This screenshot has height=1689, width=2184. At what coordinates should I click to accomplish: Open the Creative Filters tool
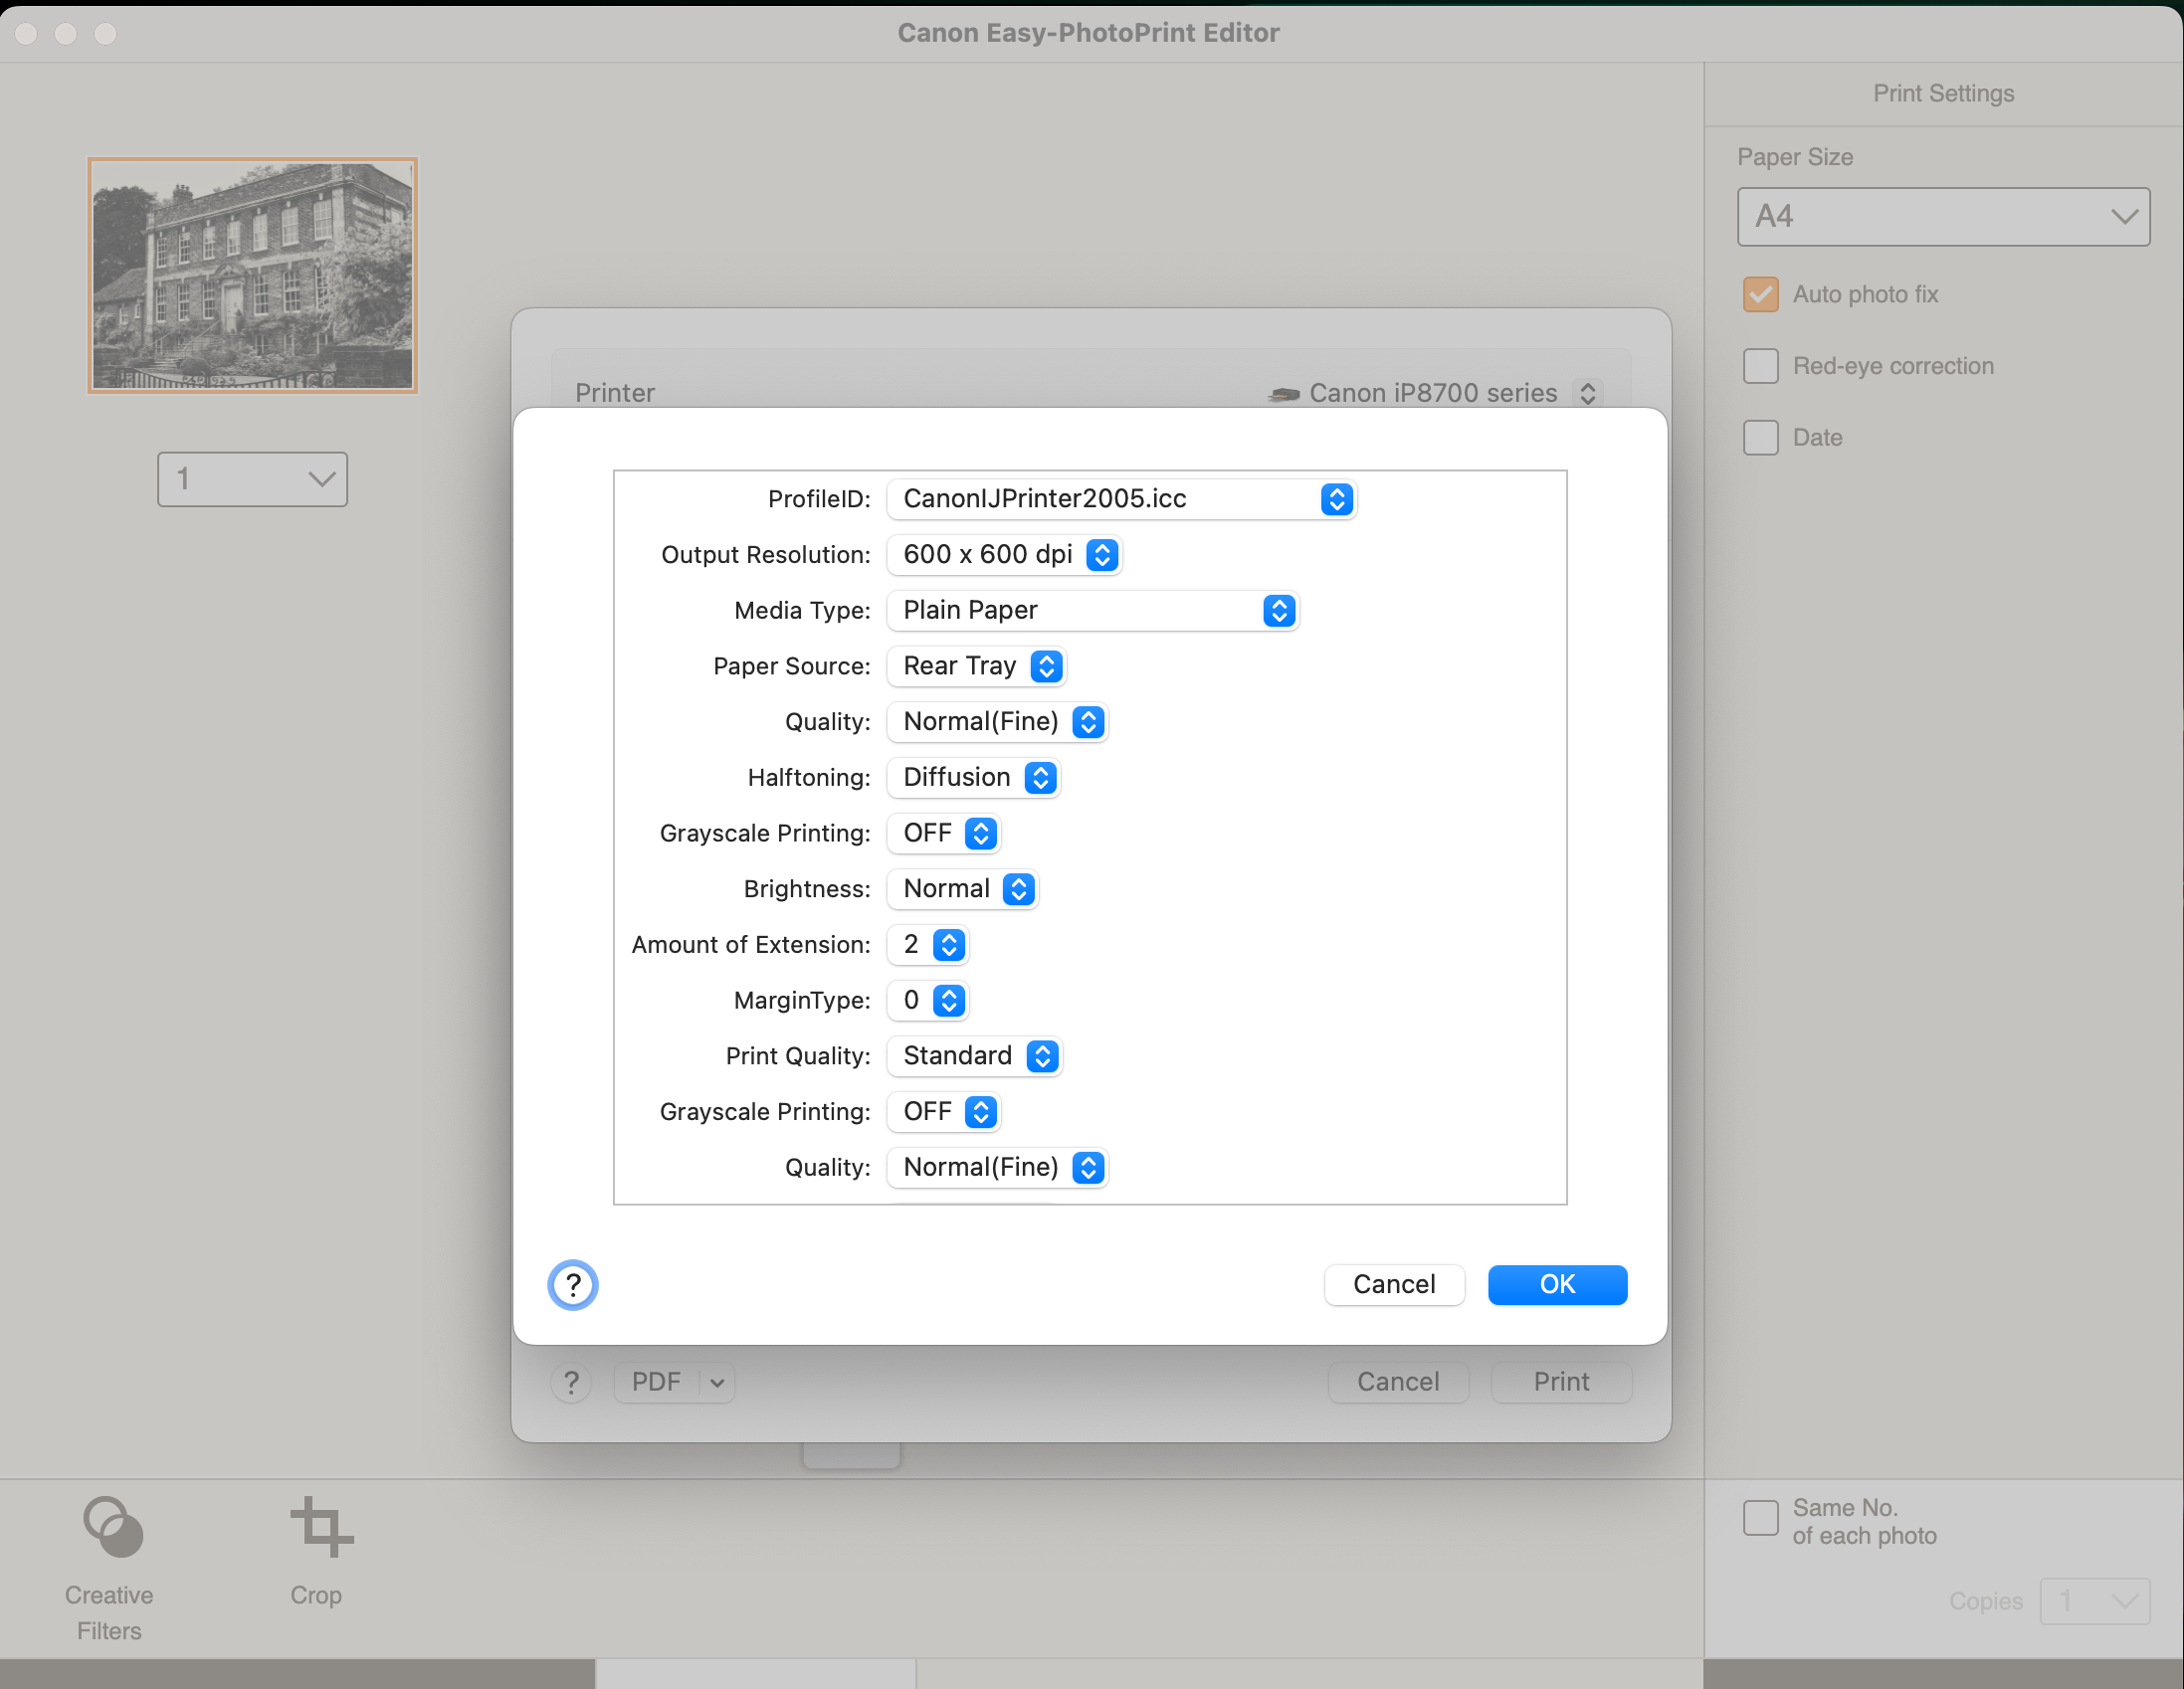(x=110, y=1567)
